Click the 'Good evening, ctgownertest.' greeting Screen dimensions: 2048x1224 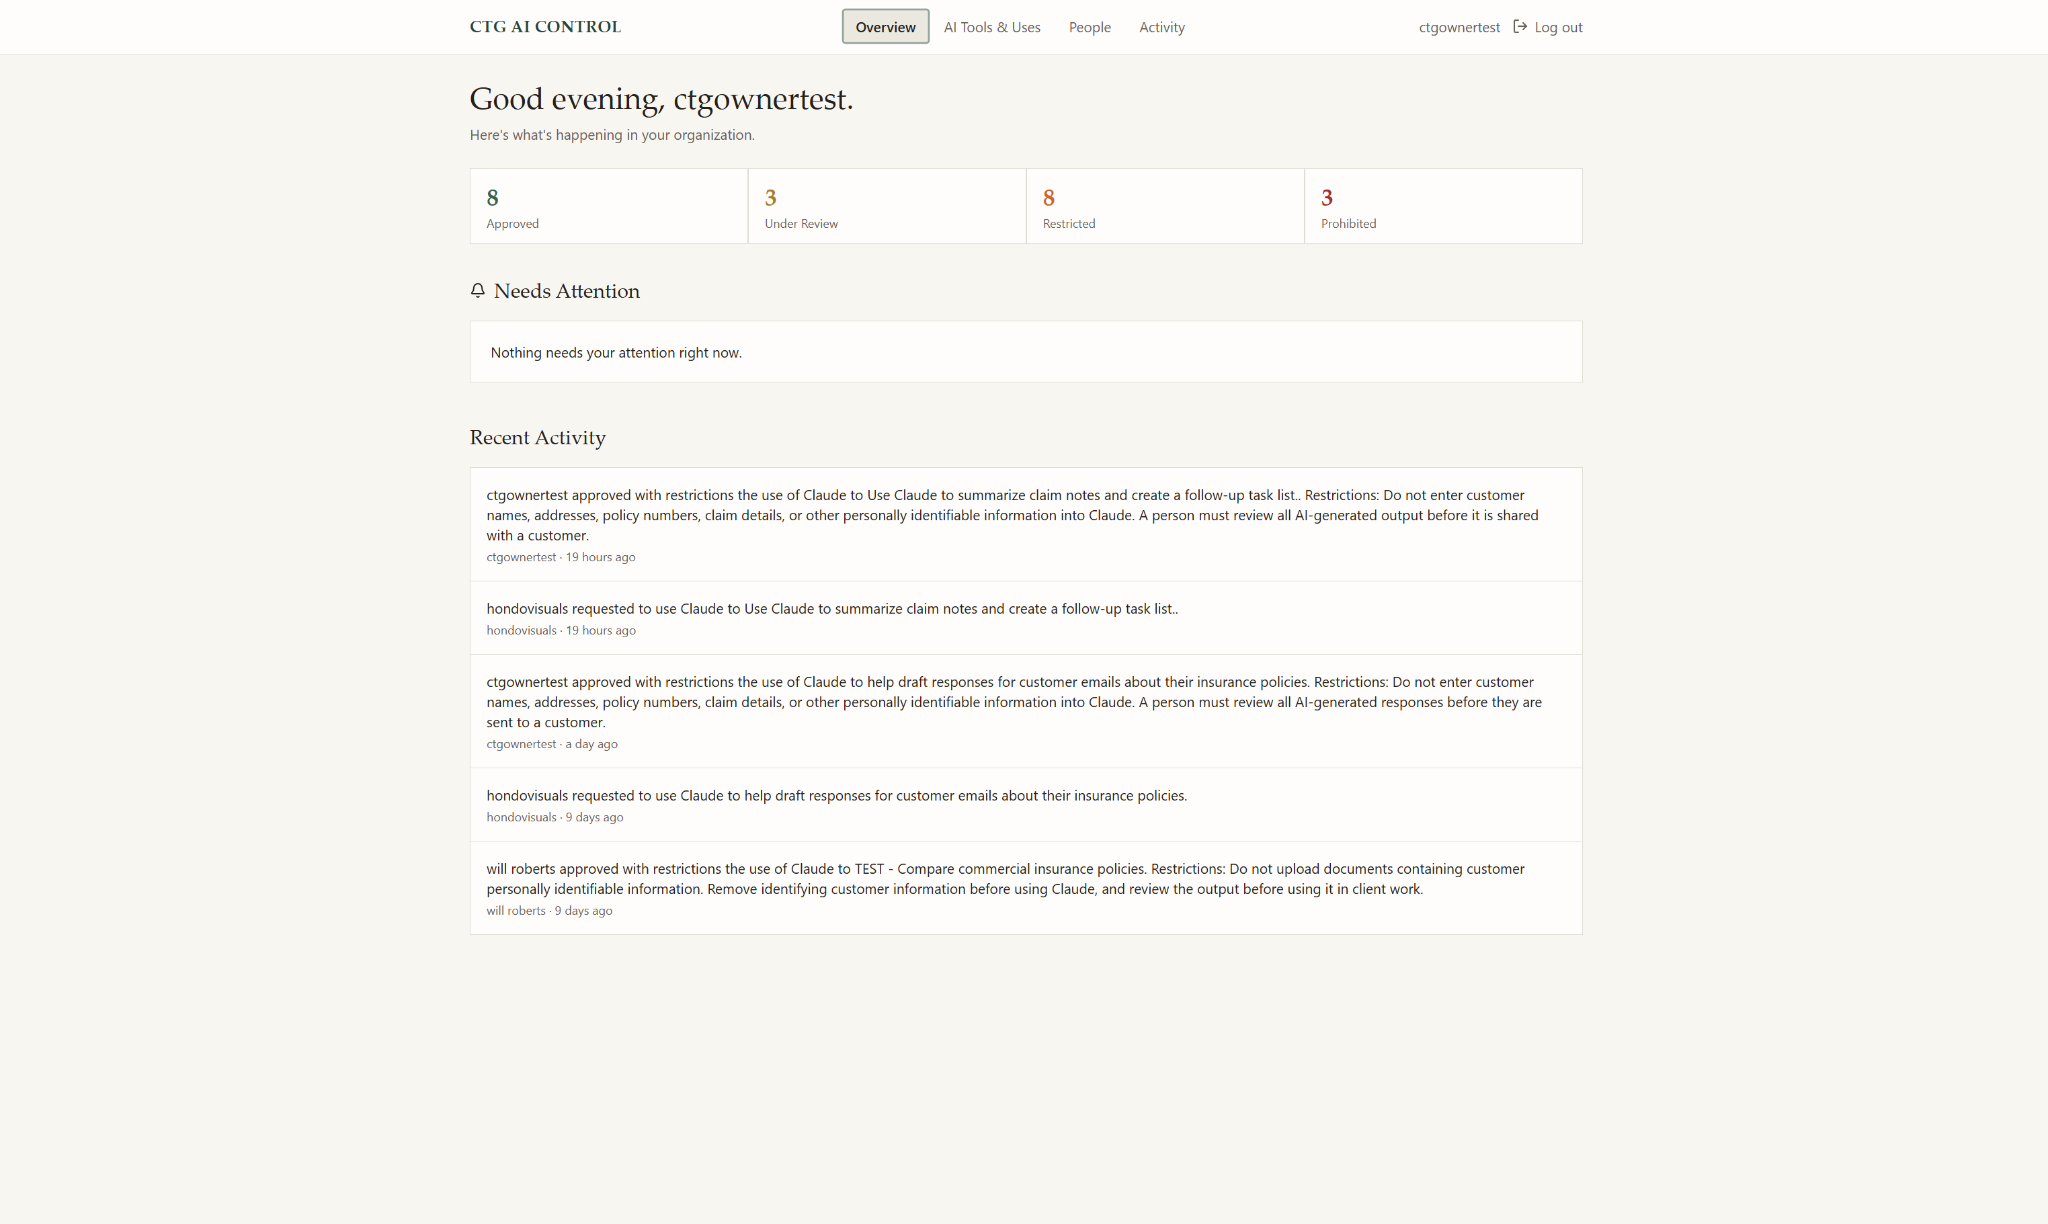(661, 99)
